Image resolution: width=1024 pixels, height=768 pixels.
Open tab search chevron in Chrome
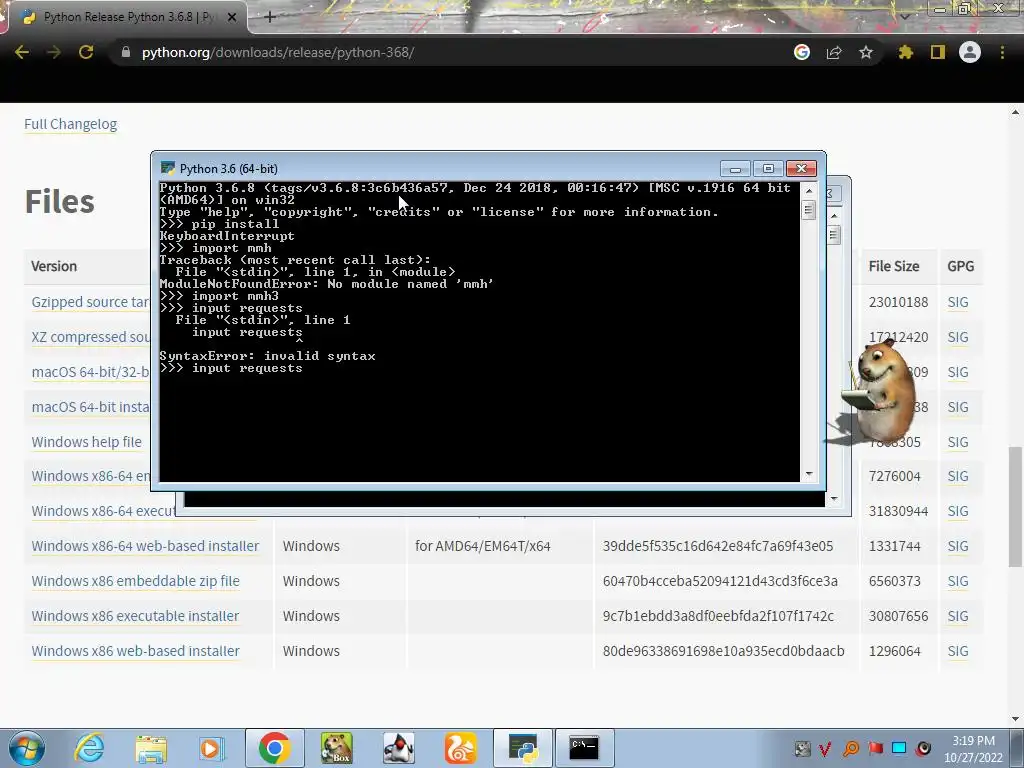(x=905, y=16)
